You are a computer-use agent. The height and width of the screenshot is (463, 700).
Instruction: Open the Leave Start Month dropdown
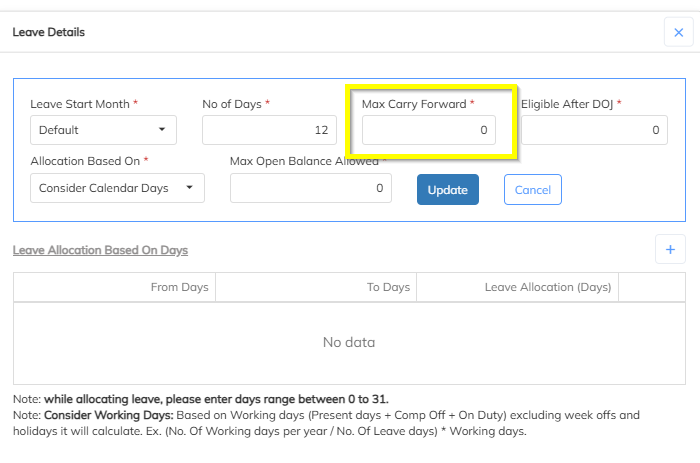(103, 130)
